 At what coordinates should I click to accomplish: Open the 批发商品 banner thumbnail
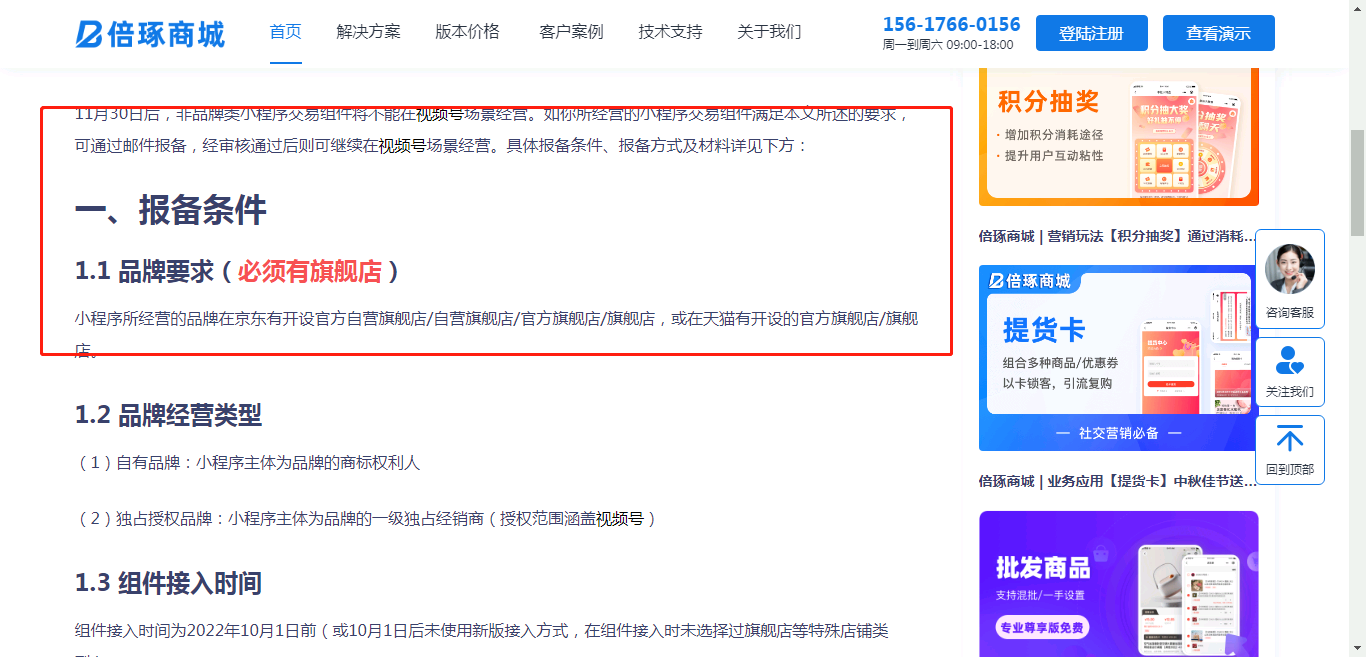(x=1119, y=584)
